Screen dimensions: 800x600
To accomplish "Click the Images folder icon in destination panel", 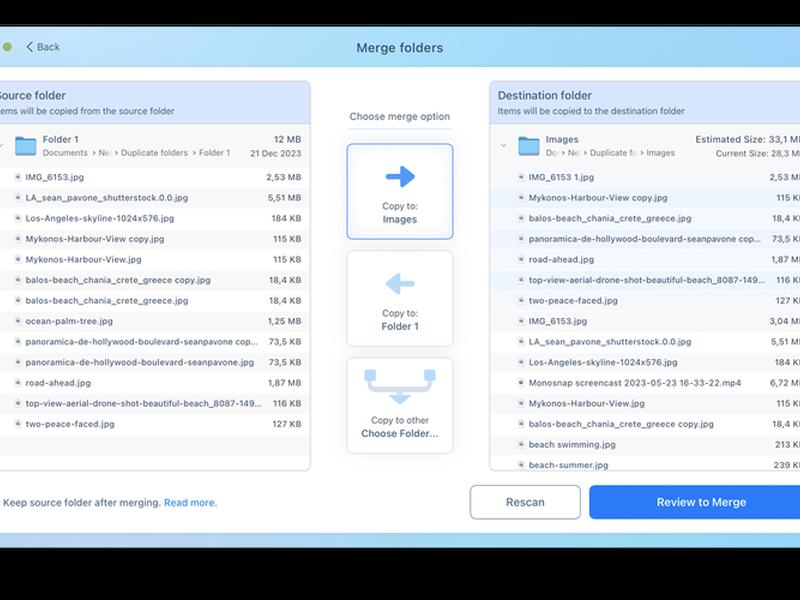I will (x=529, y=146).
